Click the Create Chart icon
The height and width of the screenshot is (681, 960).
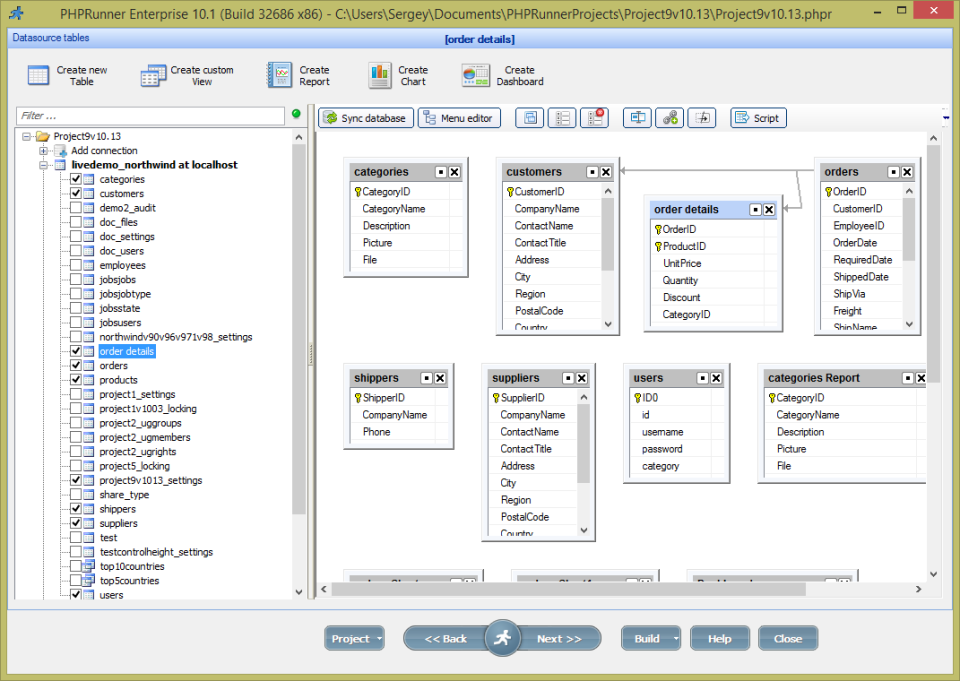pos(380,75)
